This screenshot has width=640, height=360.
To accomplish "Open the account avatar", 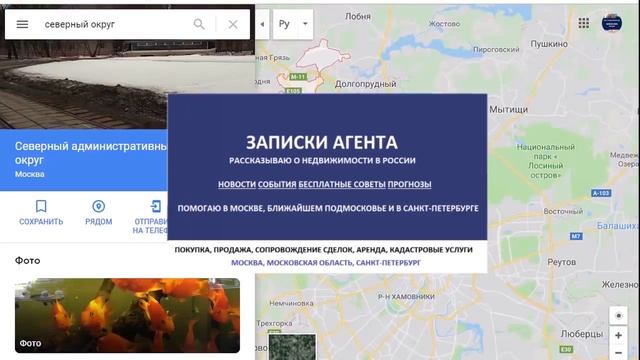I will click(612, 23).
